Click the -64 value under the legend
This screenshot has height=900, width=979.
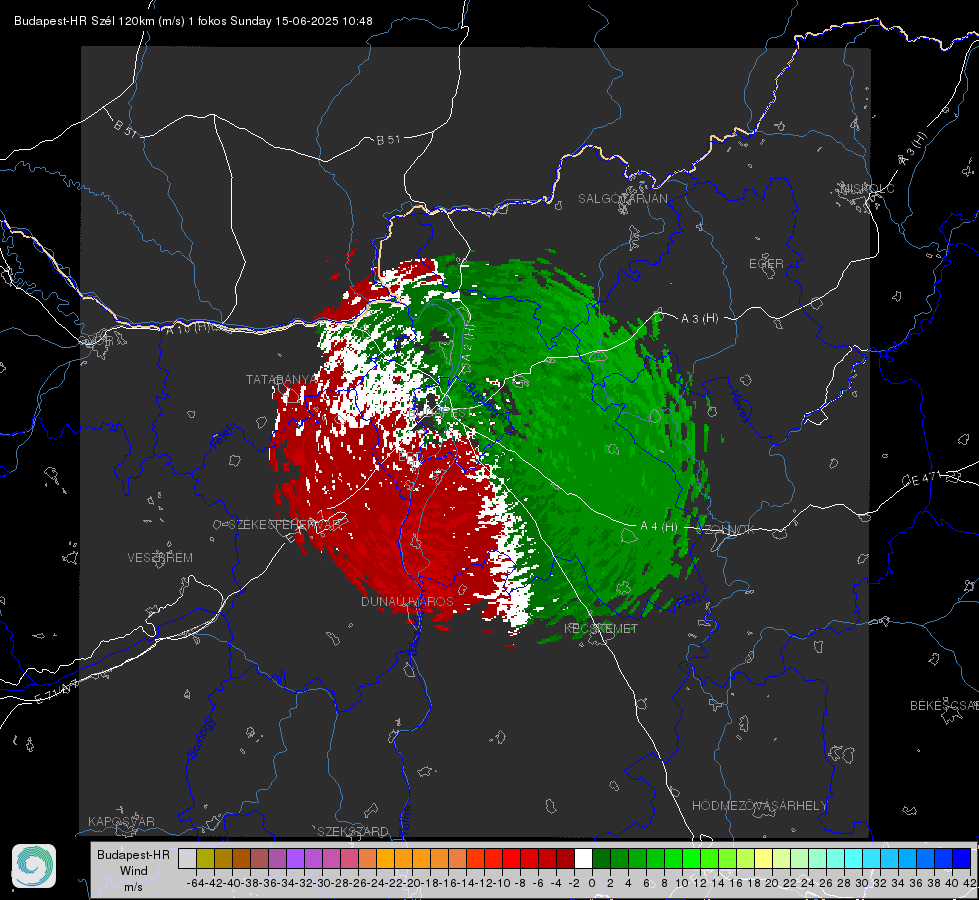coord(195,883)
